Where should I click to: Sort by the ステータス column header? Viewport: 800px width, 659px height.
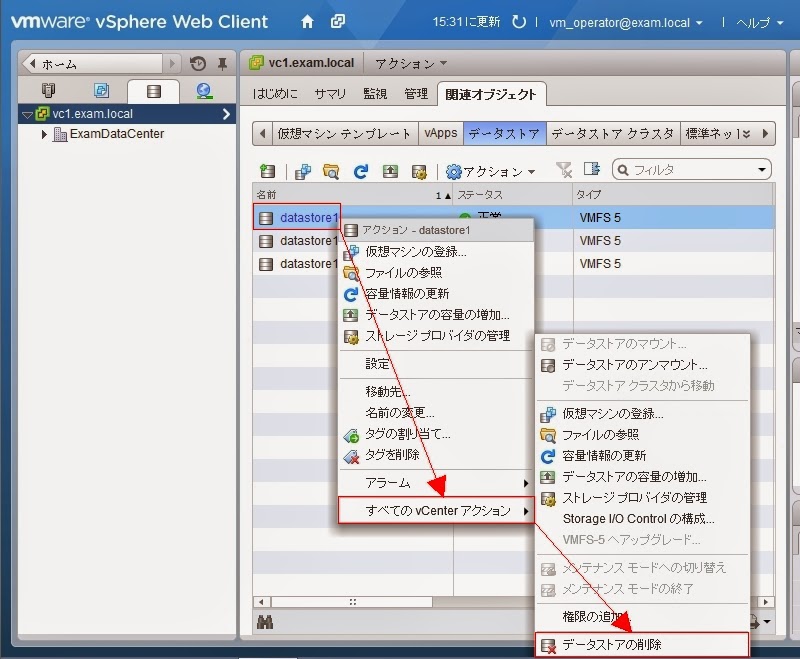coord(513,195)
